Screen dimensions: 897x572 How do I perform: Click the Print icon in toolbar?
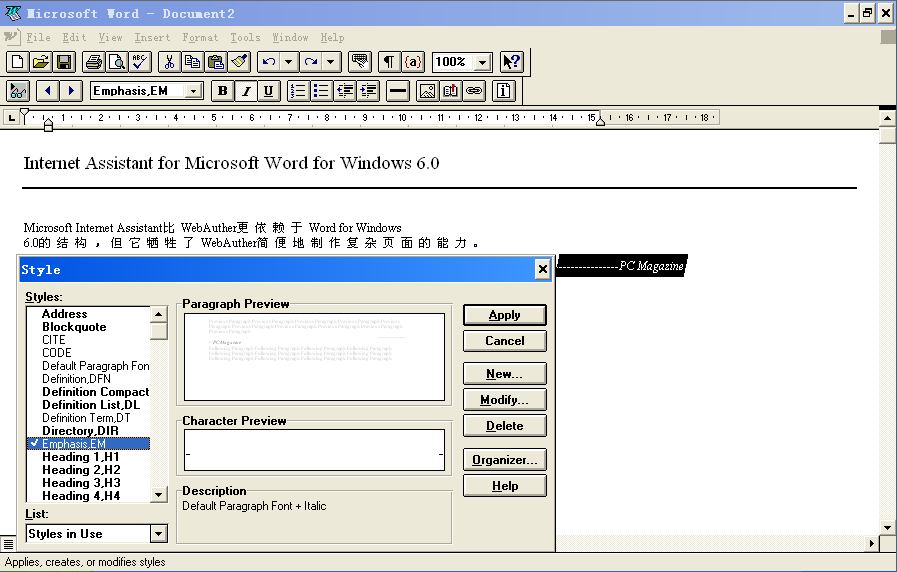[93, 62]
